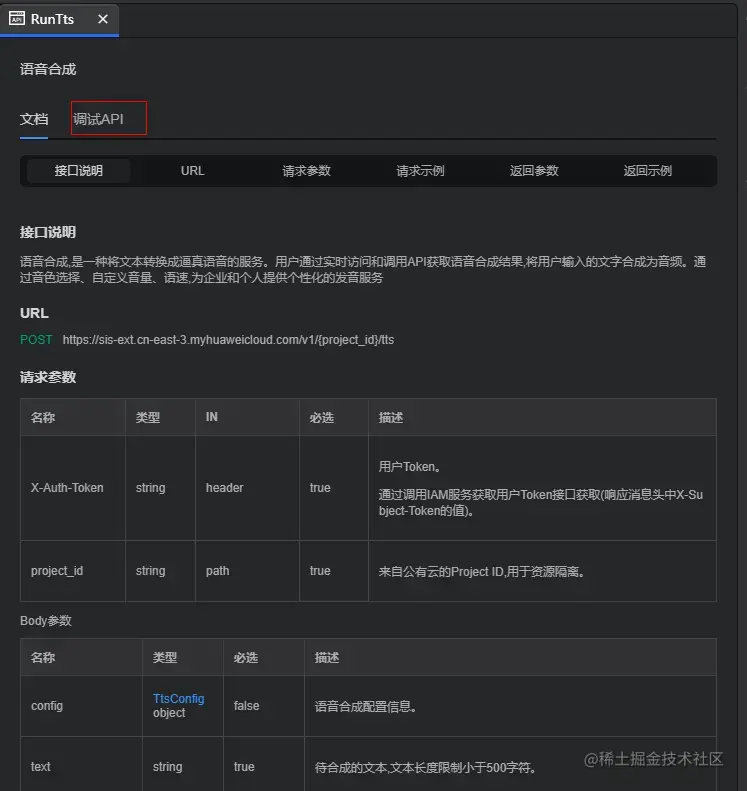Click the 描述 header in request params table
747x791 pixels.
(391, 417)
